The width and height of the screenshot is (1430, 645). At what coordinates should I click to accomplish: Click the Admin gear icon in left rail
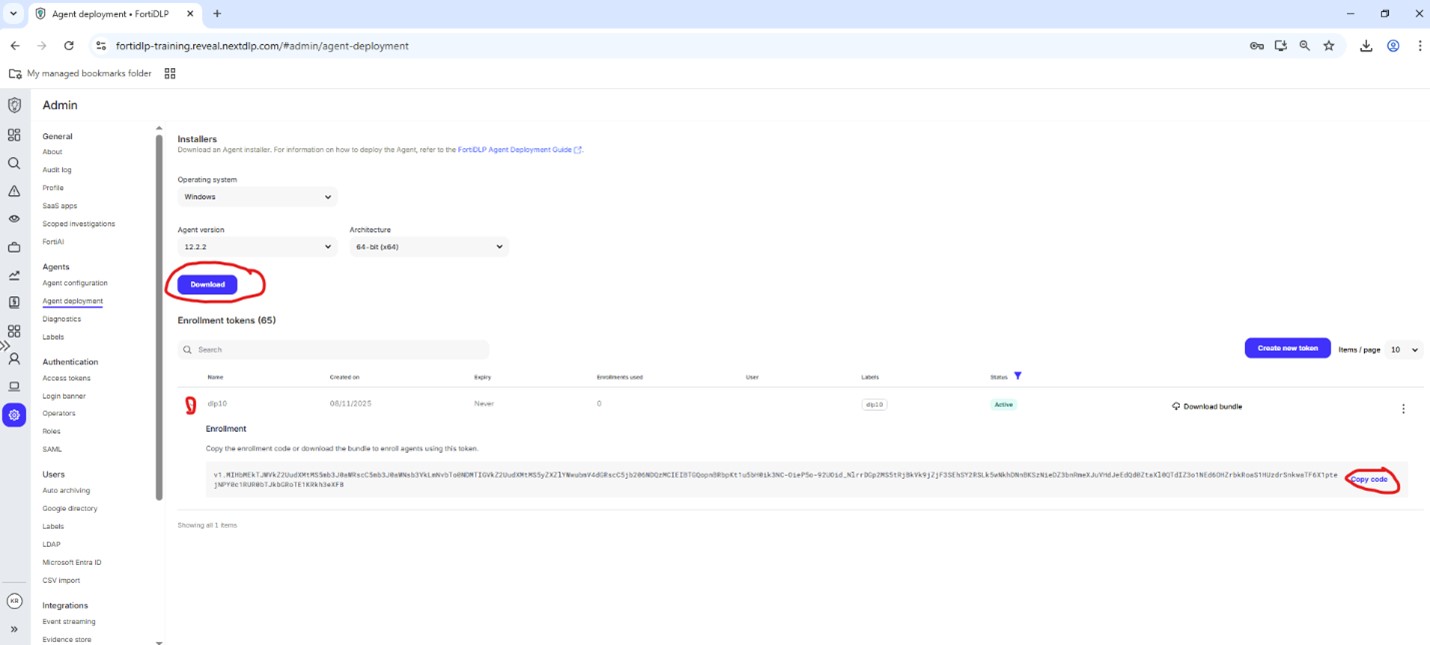click(14, 415)
